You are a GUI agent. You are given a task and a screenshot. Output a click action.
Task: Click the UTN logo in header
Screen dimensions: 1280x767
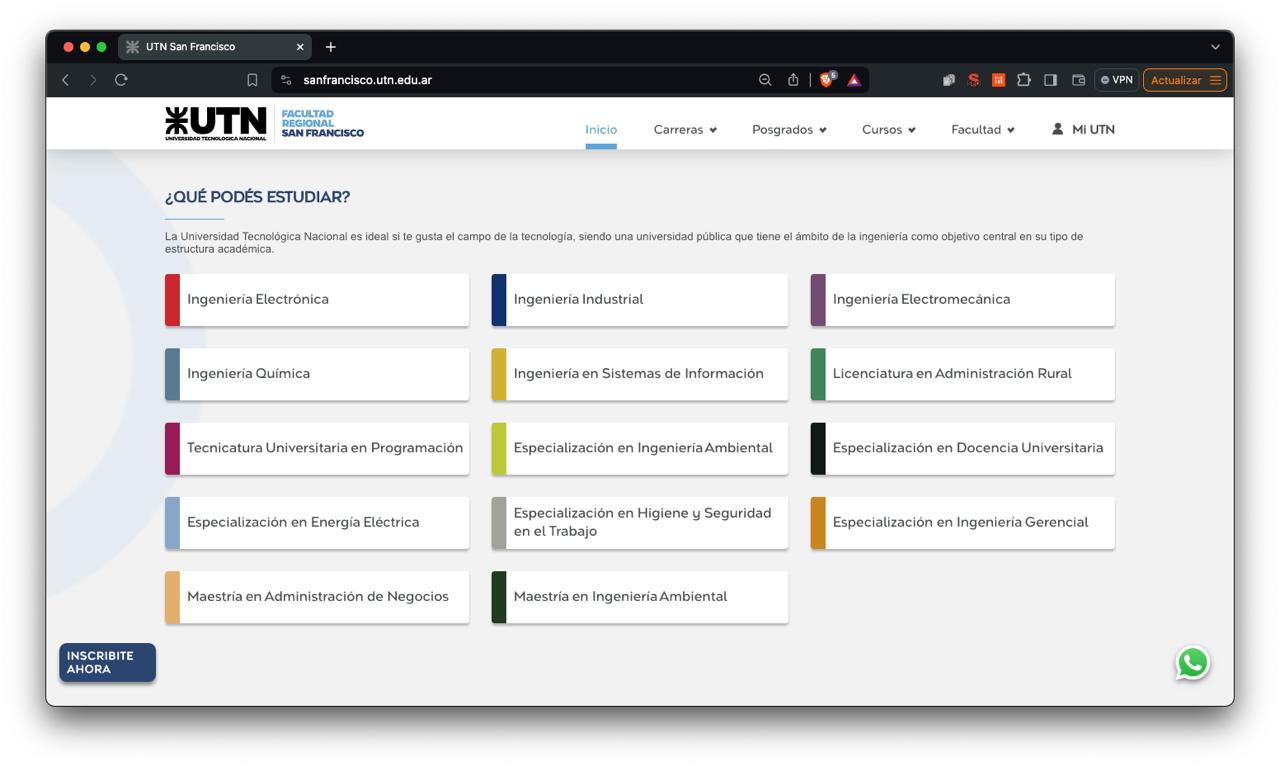(x=216, y=124)
